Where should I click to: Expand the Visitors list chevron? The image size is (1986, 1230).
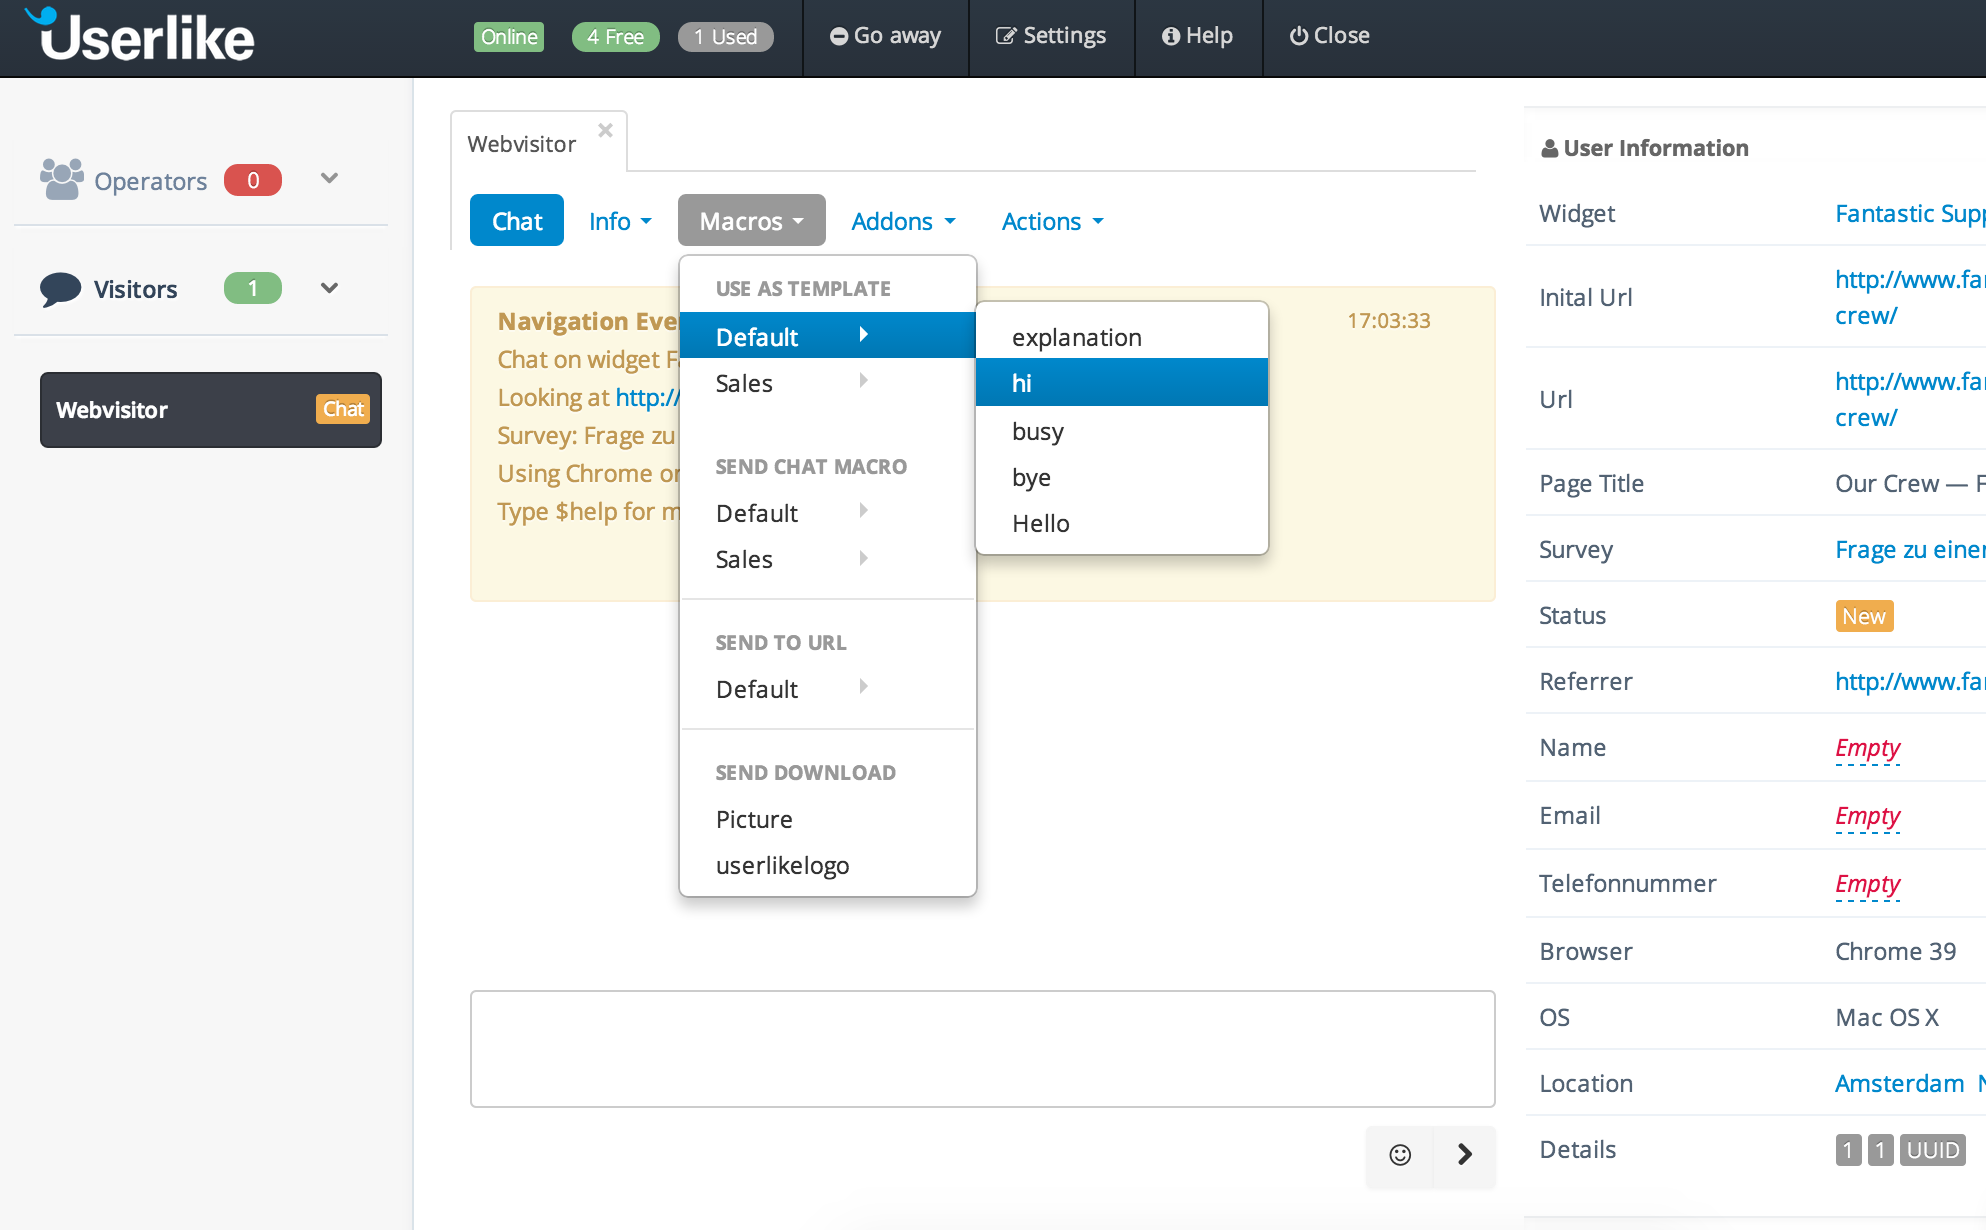coord(329,288)
